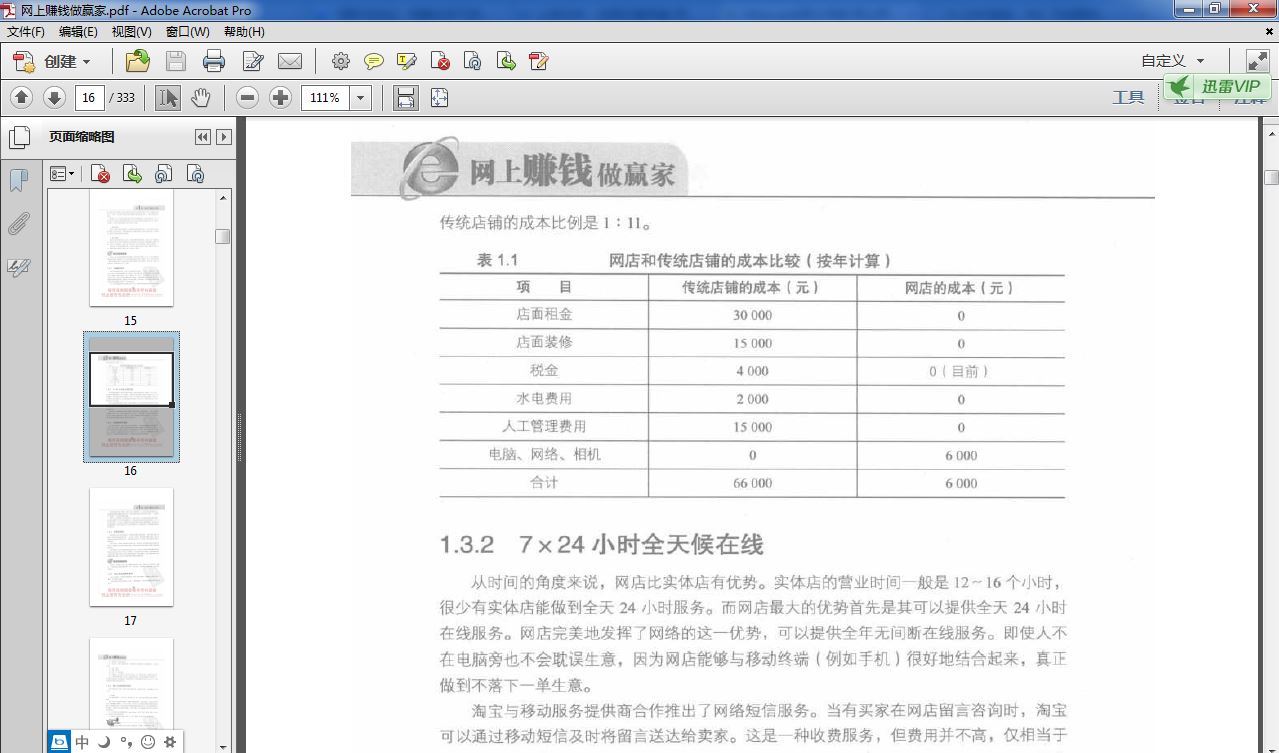Click the 1.3.2 section heading

(x=601, y=545)
